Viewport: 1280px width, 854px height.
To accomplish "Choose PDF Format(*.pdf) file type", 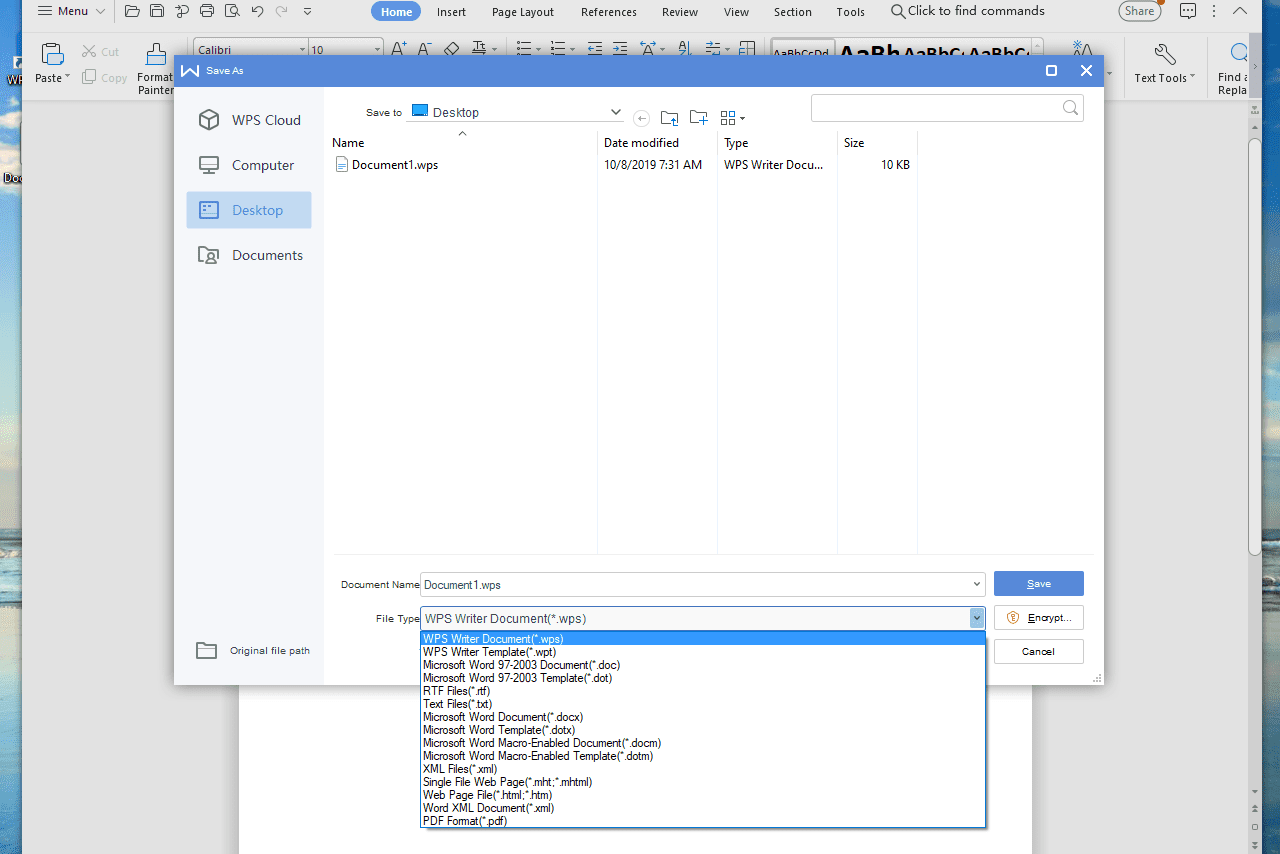I will point(703,821).
